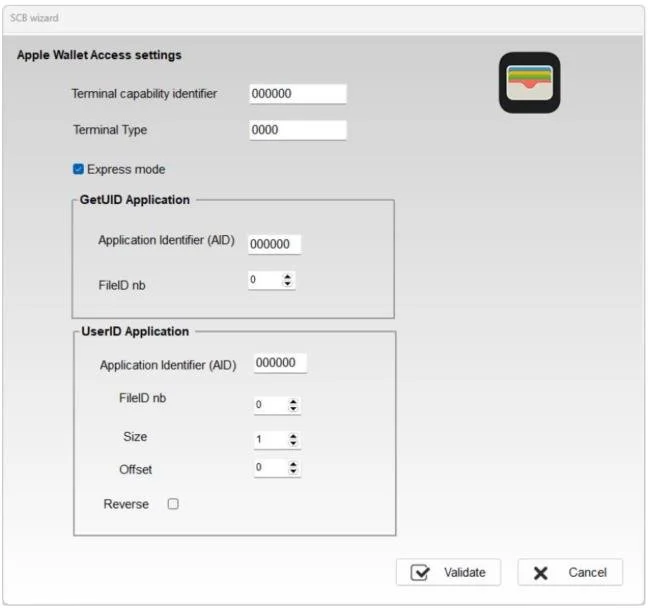
Task: Increase GetUID FileID nb with up arrow
Action: (288, 277)
